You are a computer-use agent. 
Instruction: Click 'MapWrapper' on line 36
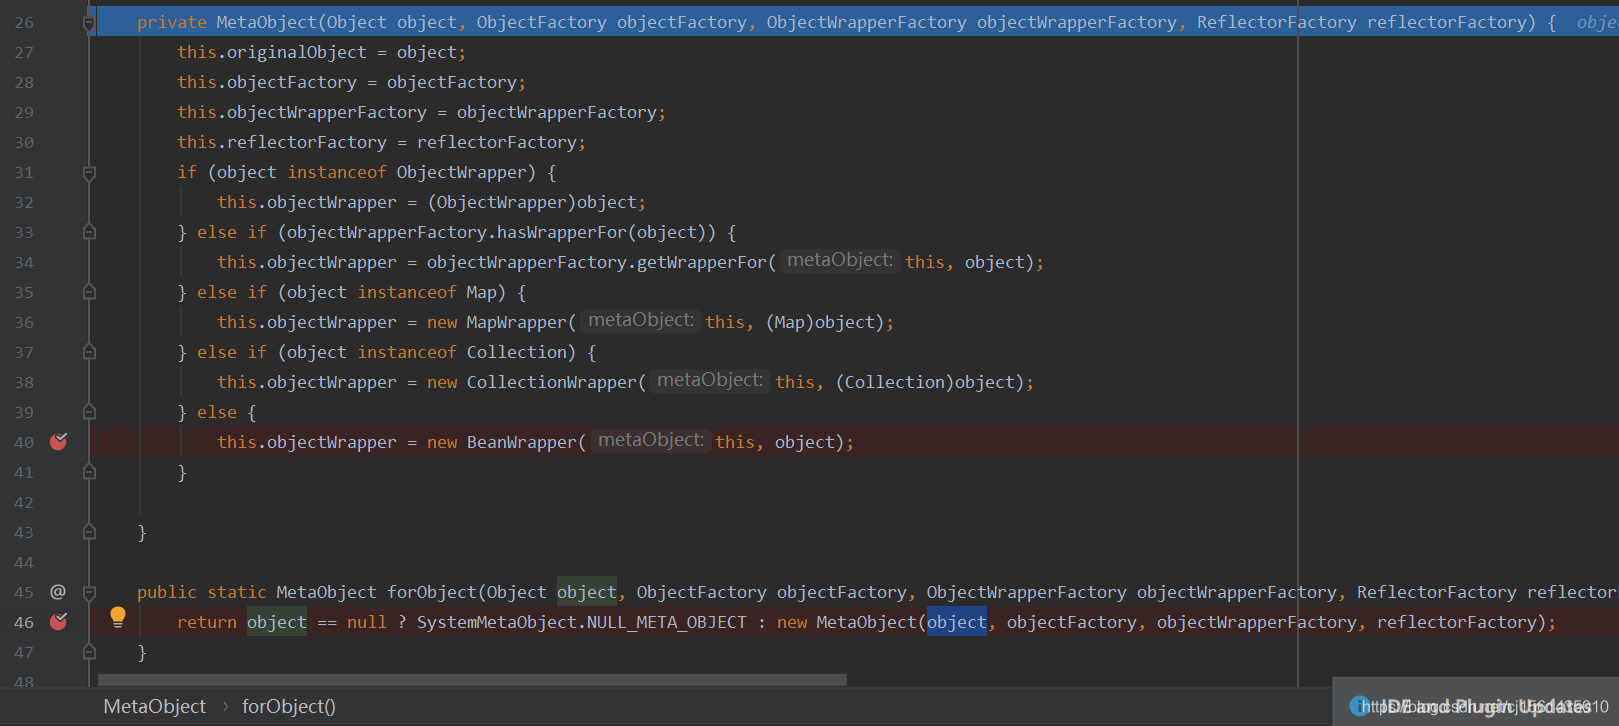tap(516, 322)
